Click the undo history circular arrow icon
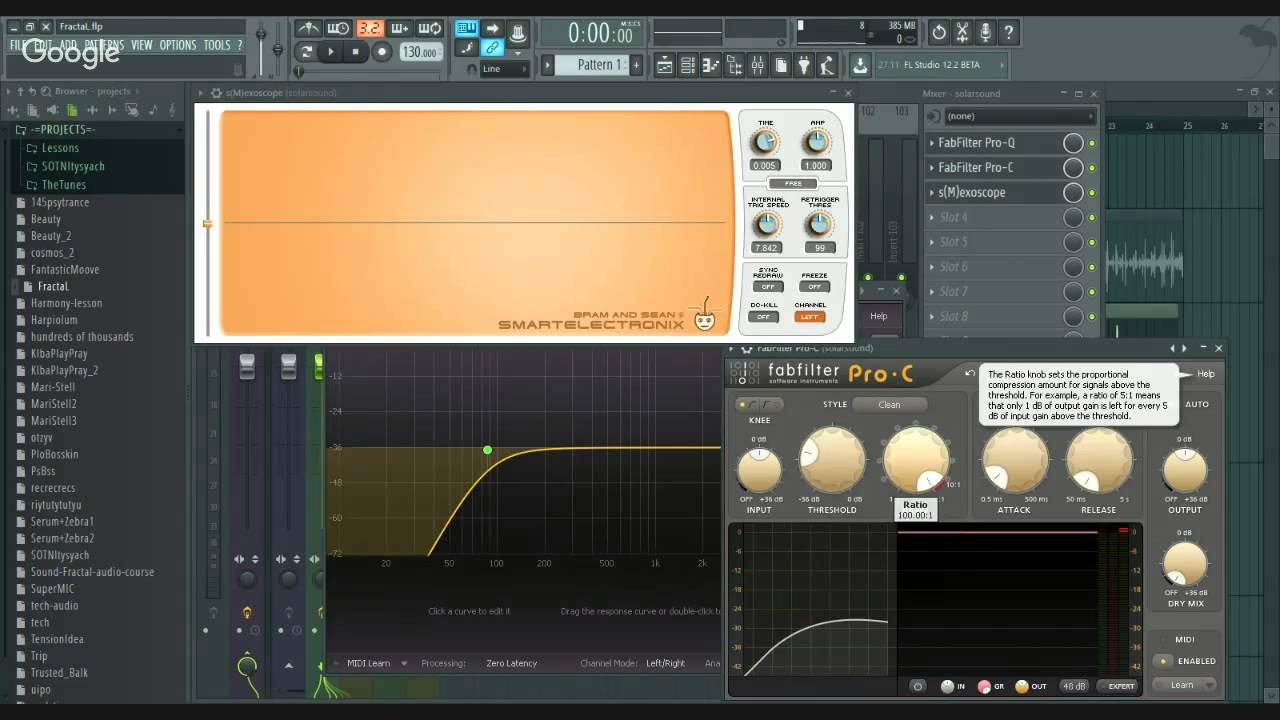The height and width of the screenshot is (720, 1280). pyautogui.click(x=939, y=33)
